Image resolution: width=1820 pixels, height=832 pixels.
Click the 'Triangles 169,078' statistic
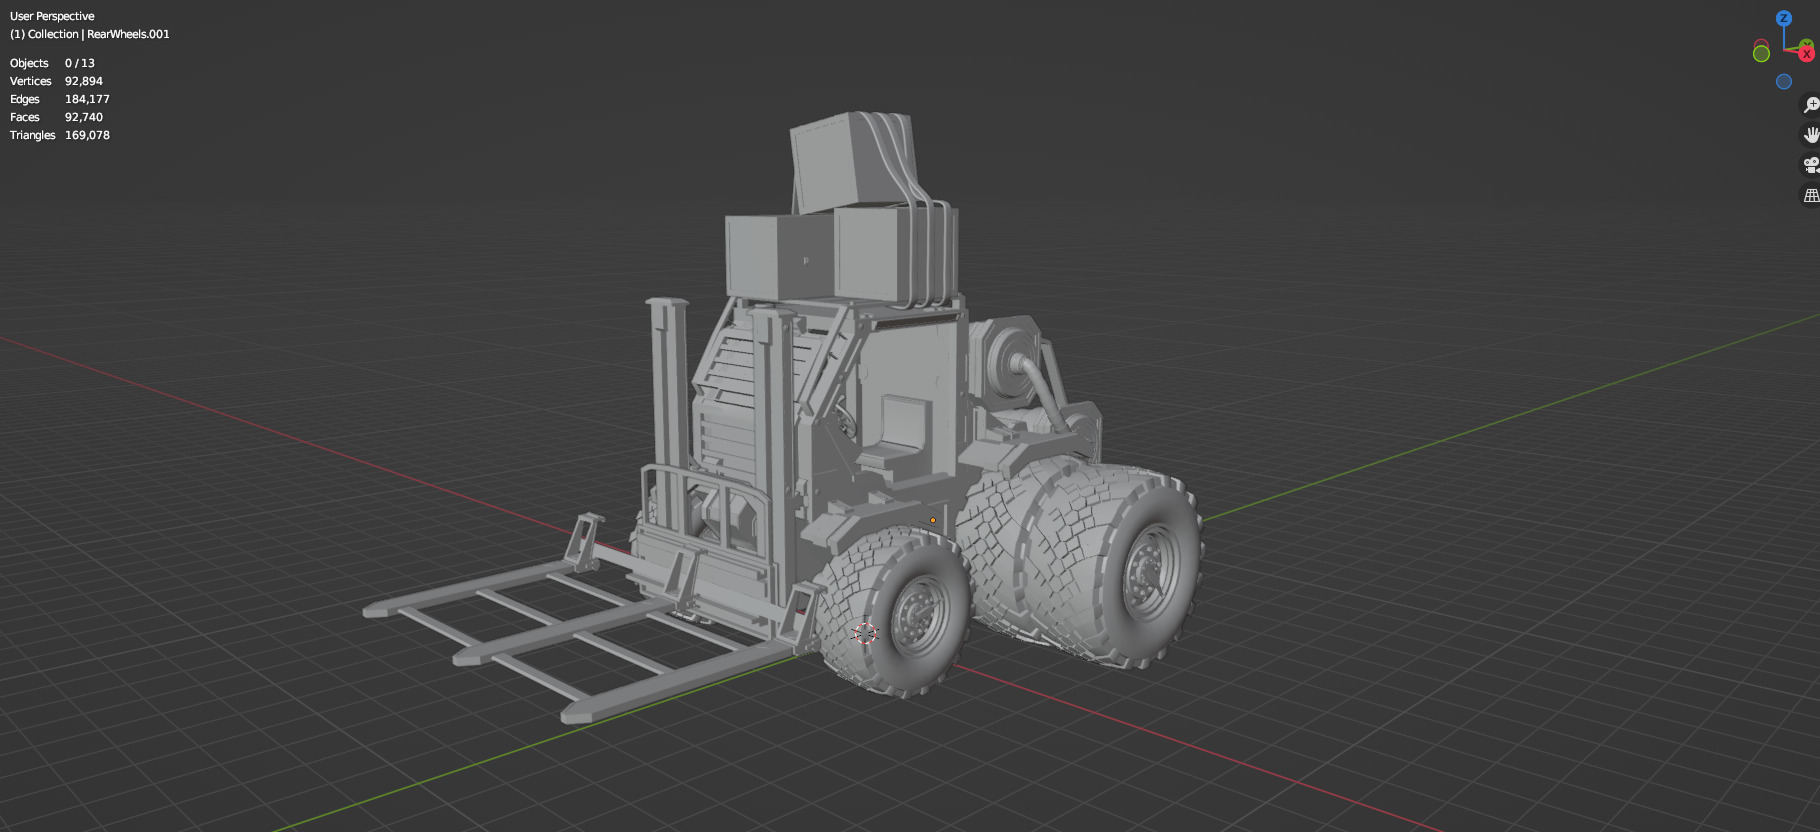click(x=60, y=135)
